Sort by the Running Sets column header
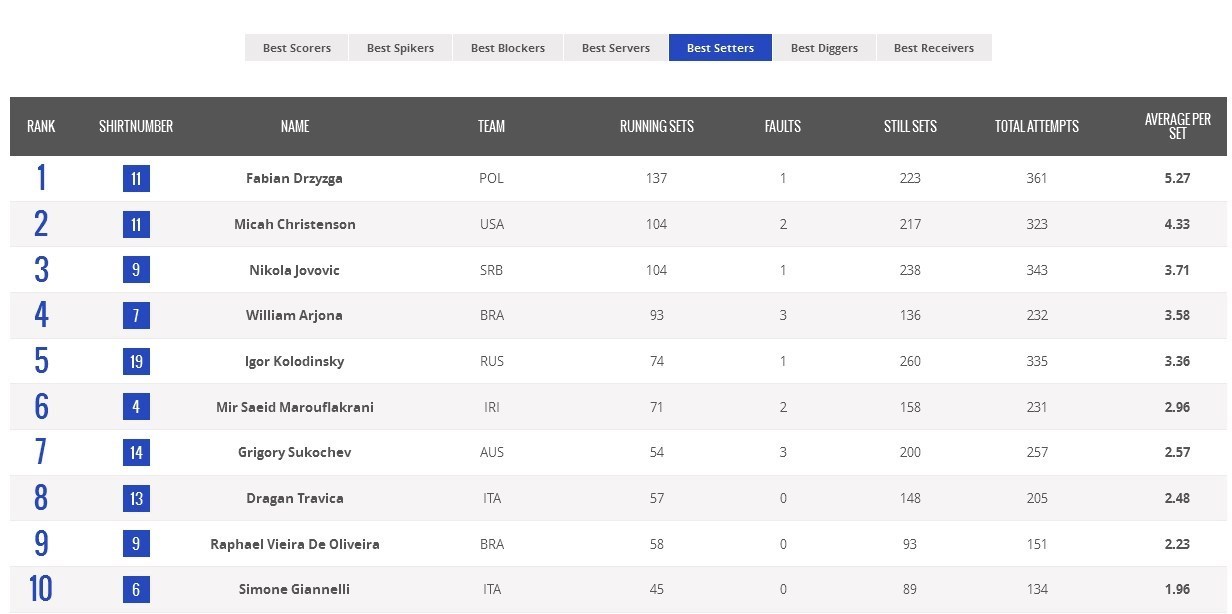The width and height of the screenshot is (1232, 614). point(656,126)
